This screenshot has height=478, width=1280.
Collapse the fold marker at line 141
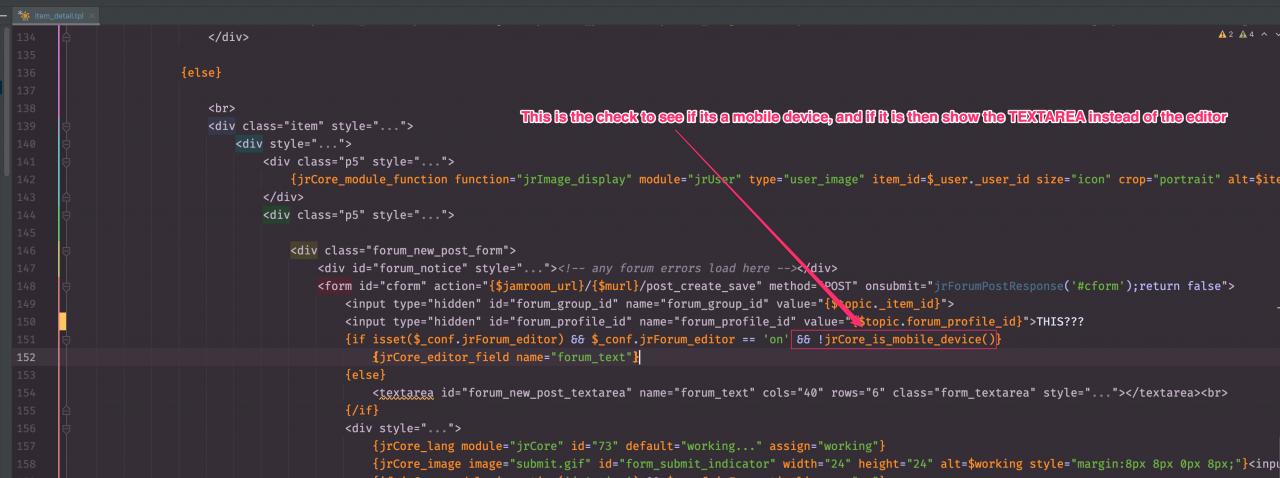pos(66,162)
